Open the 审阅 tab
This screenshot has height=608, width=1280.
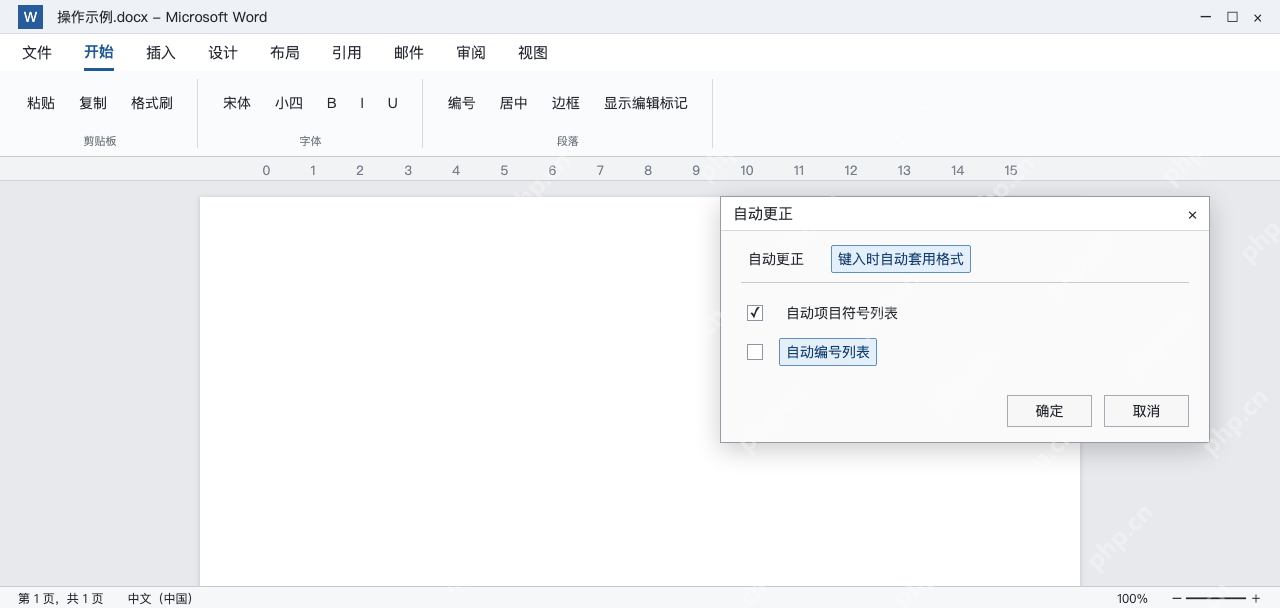471,53
